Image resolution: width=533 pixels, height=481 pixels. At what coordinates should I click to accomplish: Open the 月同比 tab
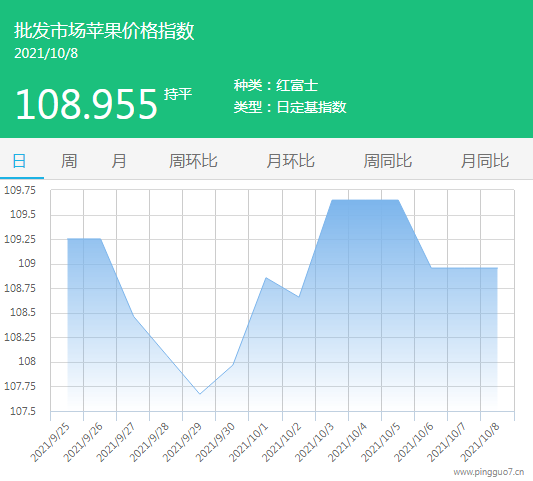coord(485,161)
